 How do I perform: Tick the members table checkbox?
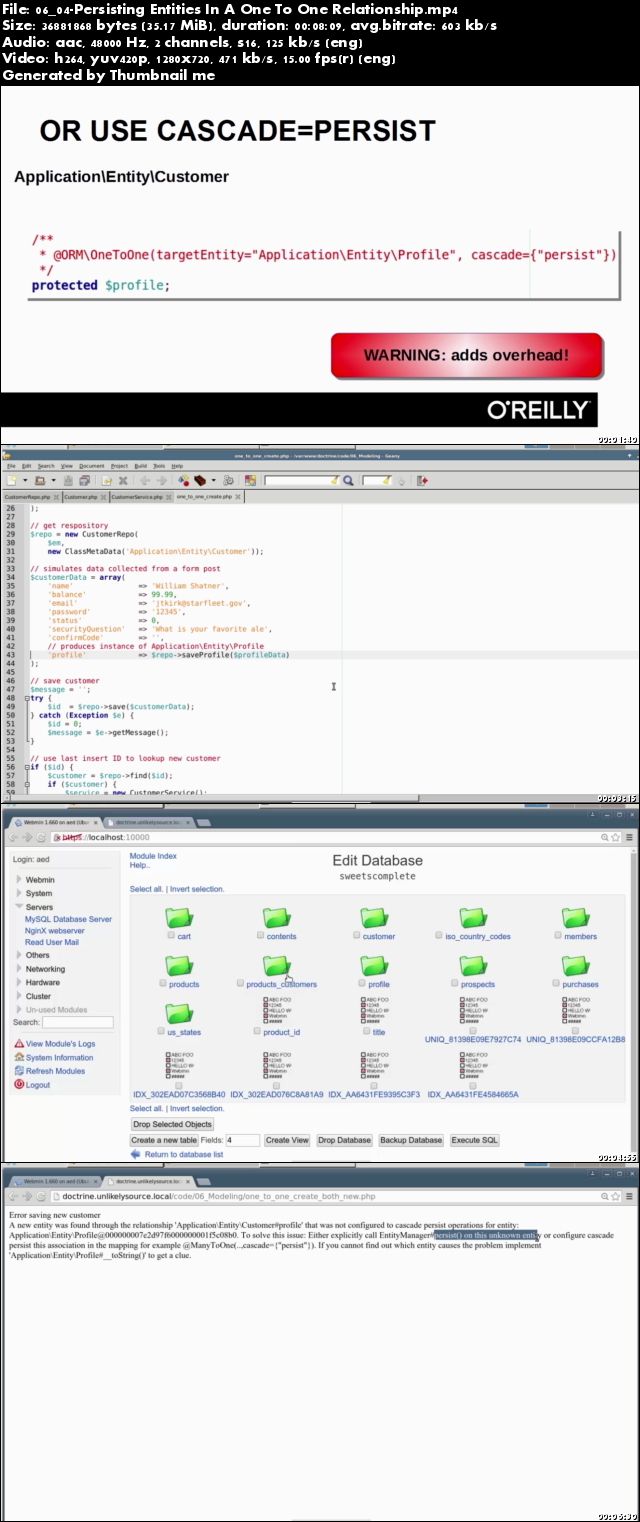point(558,936)
